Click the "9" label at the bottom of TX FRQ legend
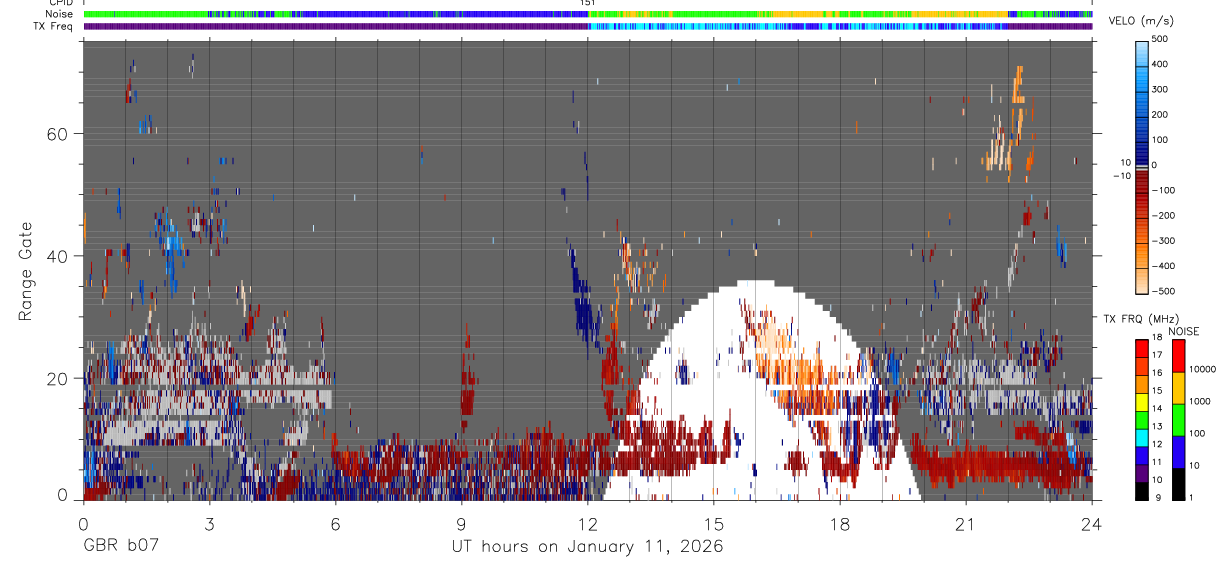1228x567 pixels. click(x=1157, y=497)
